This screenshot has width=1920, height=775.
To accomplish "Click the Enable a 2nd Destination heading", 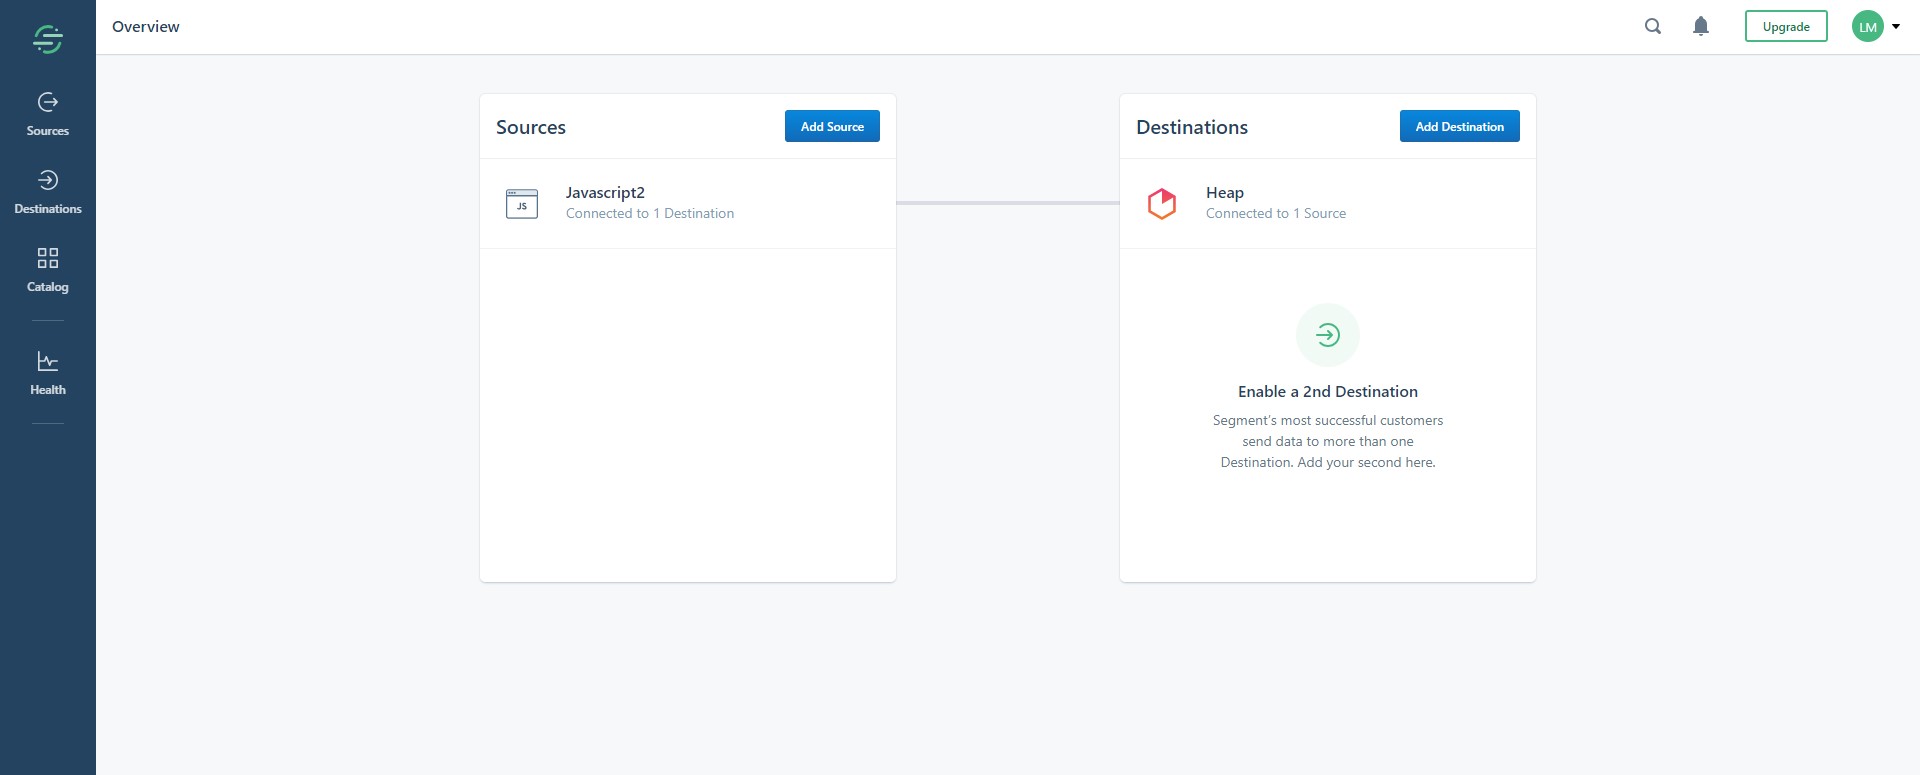I will click(1327, 392).
